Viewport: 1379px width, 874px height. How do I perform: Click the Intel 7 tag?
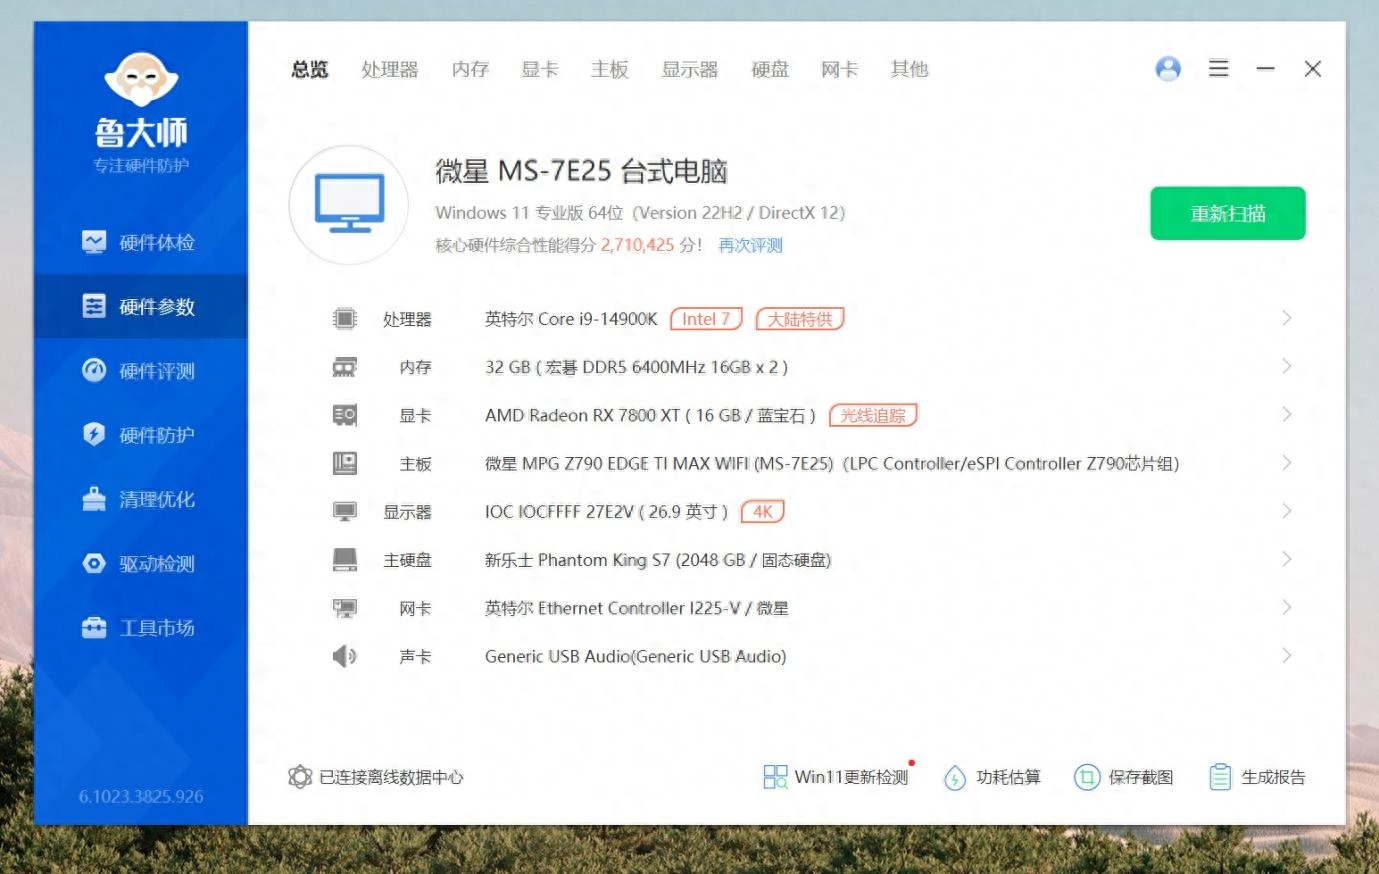click(706, 319)
